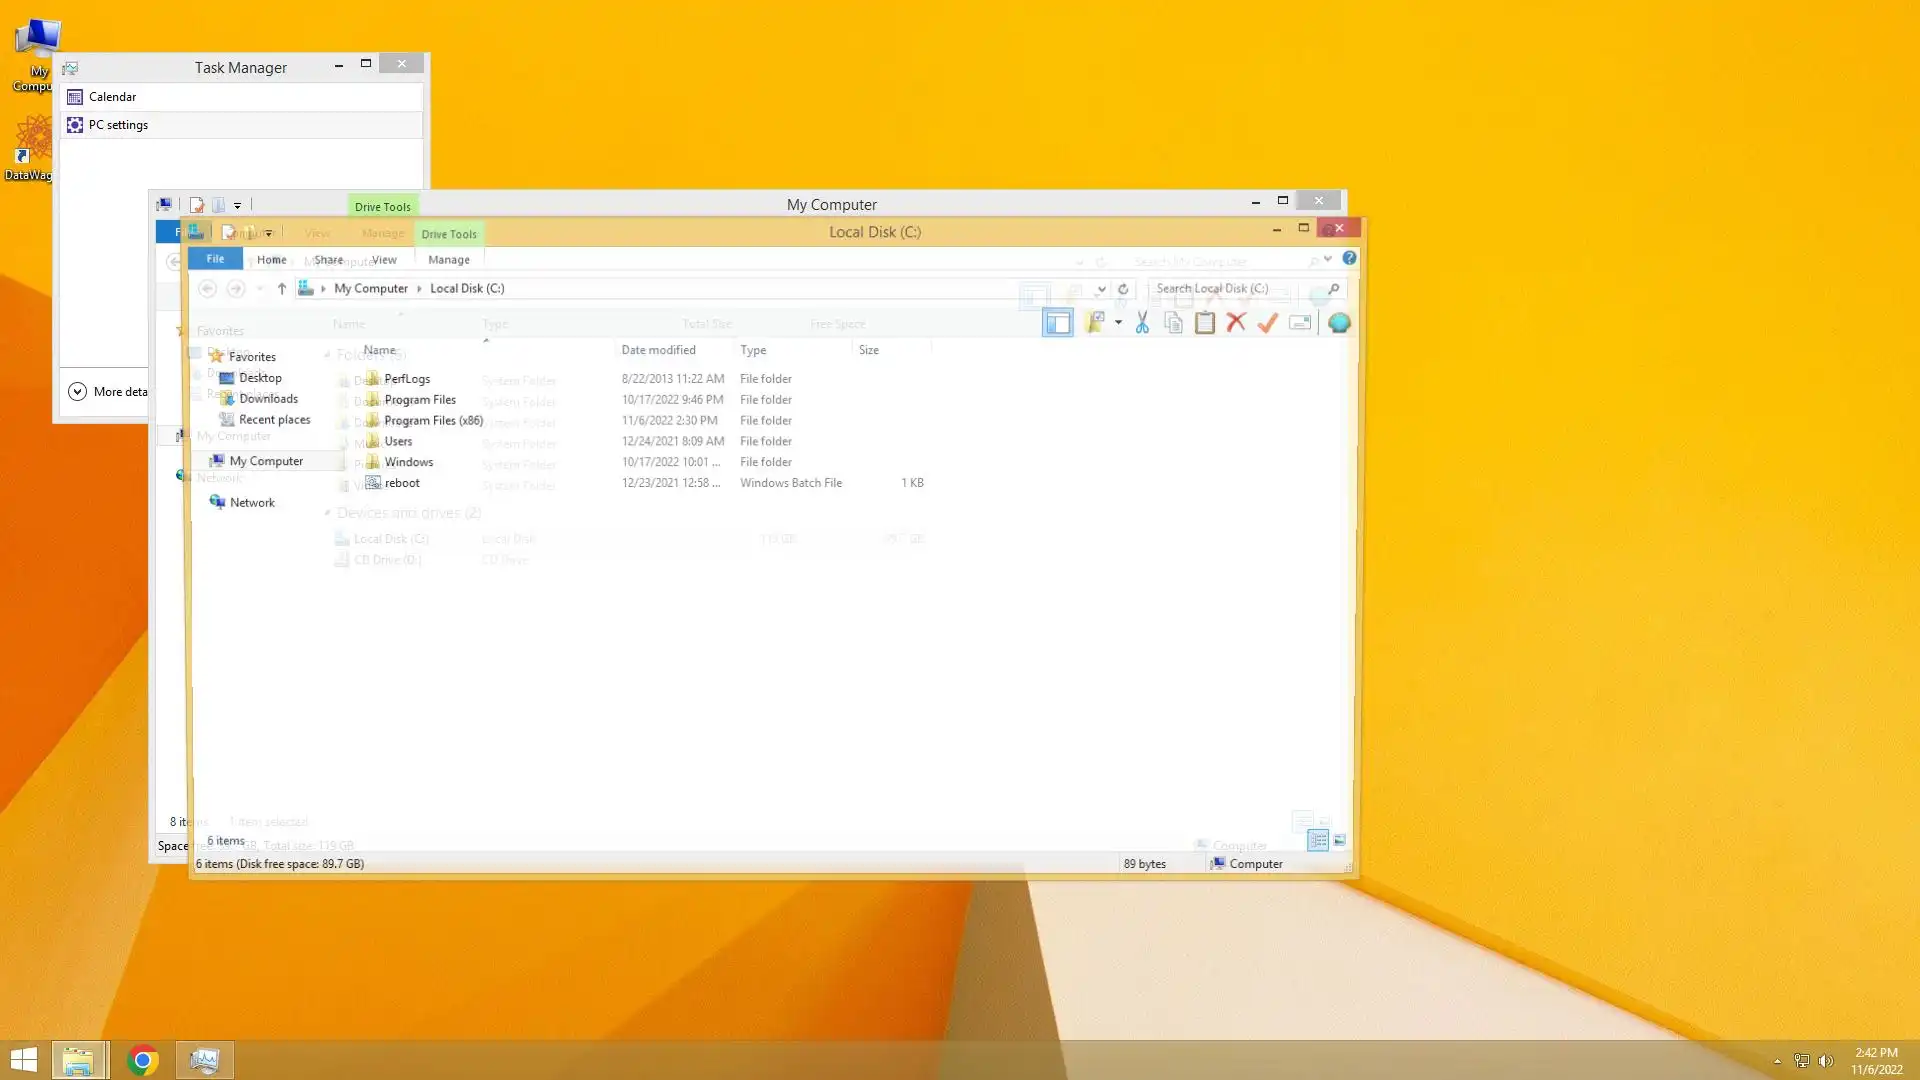Image resolution: width=1920 pixels, height=1080 pixels.
Task: Open Google Chrome from the taskbar
Action: click(143, 1060)
